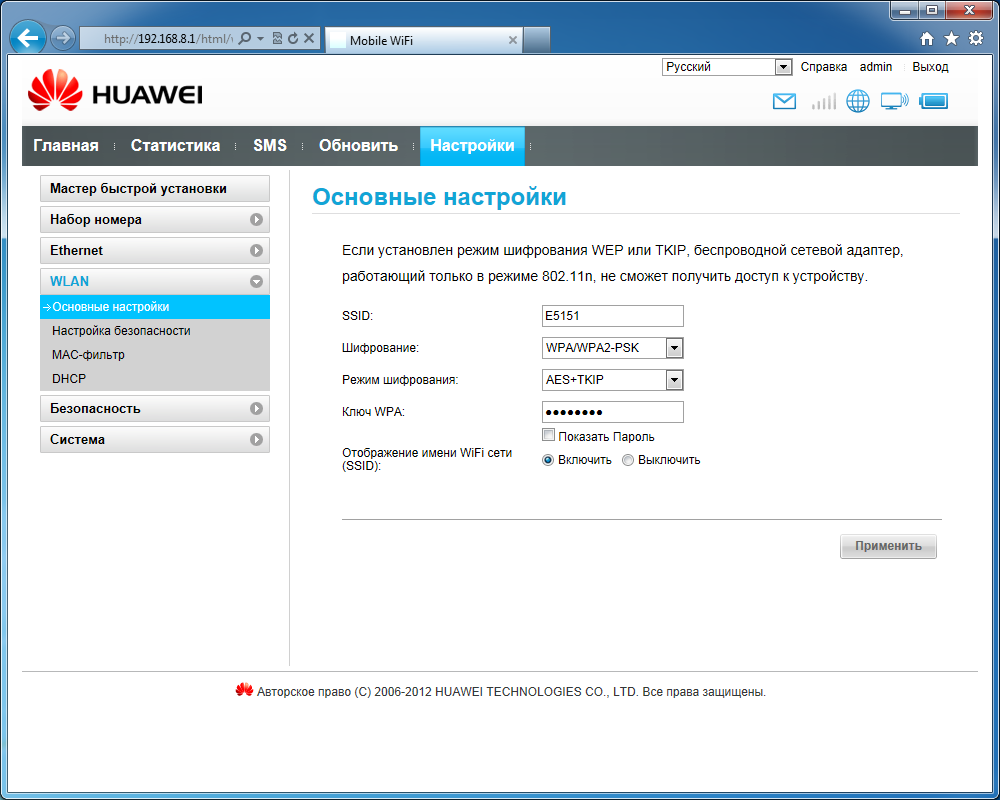
Task: Open the SMS tab in navigation
Action: pos(270,145)
